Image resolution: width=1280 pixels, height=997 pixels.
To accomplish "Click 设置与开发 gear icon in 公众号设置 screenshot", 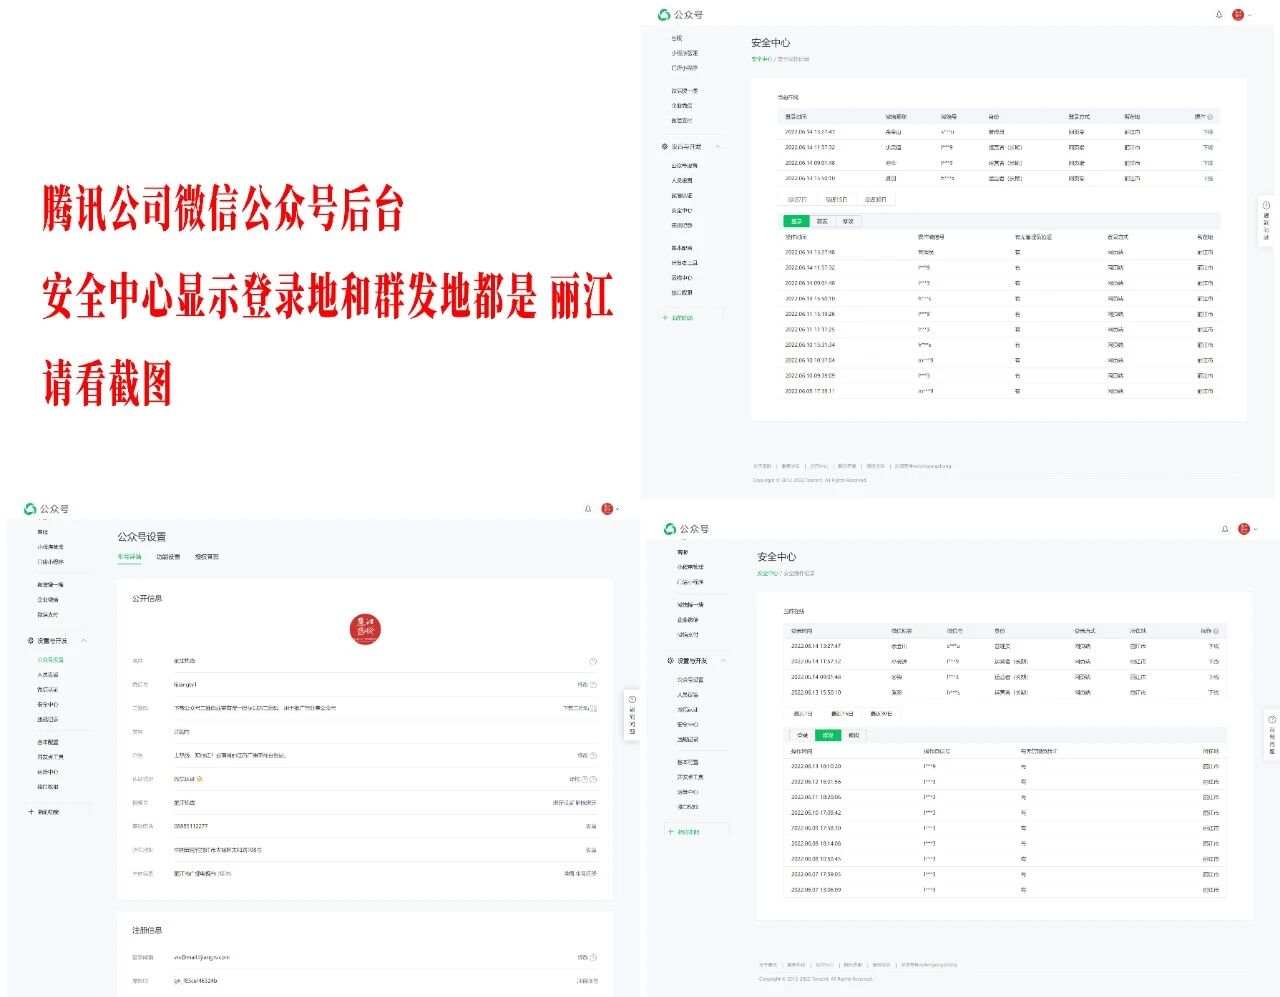I will tap(31, 641).
